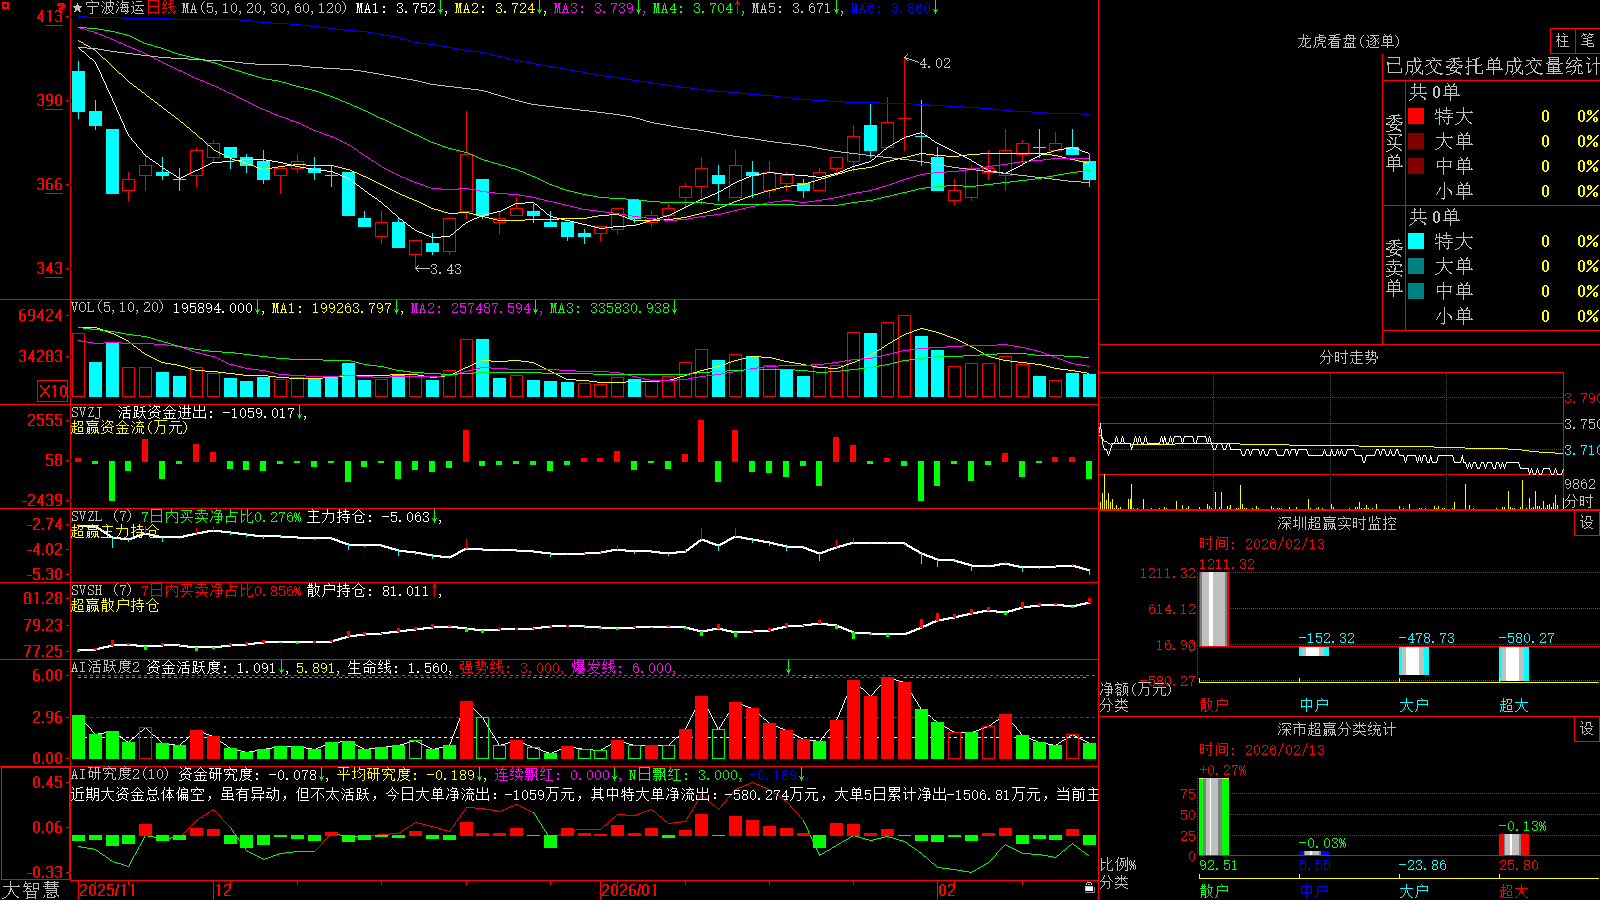Image resolution: width=1600 pixels, height=900 pixels.
Task: Click the 超赢资金流(万元) label
Action: tap(129, 427)
